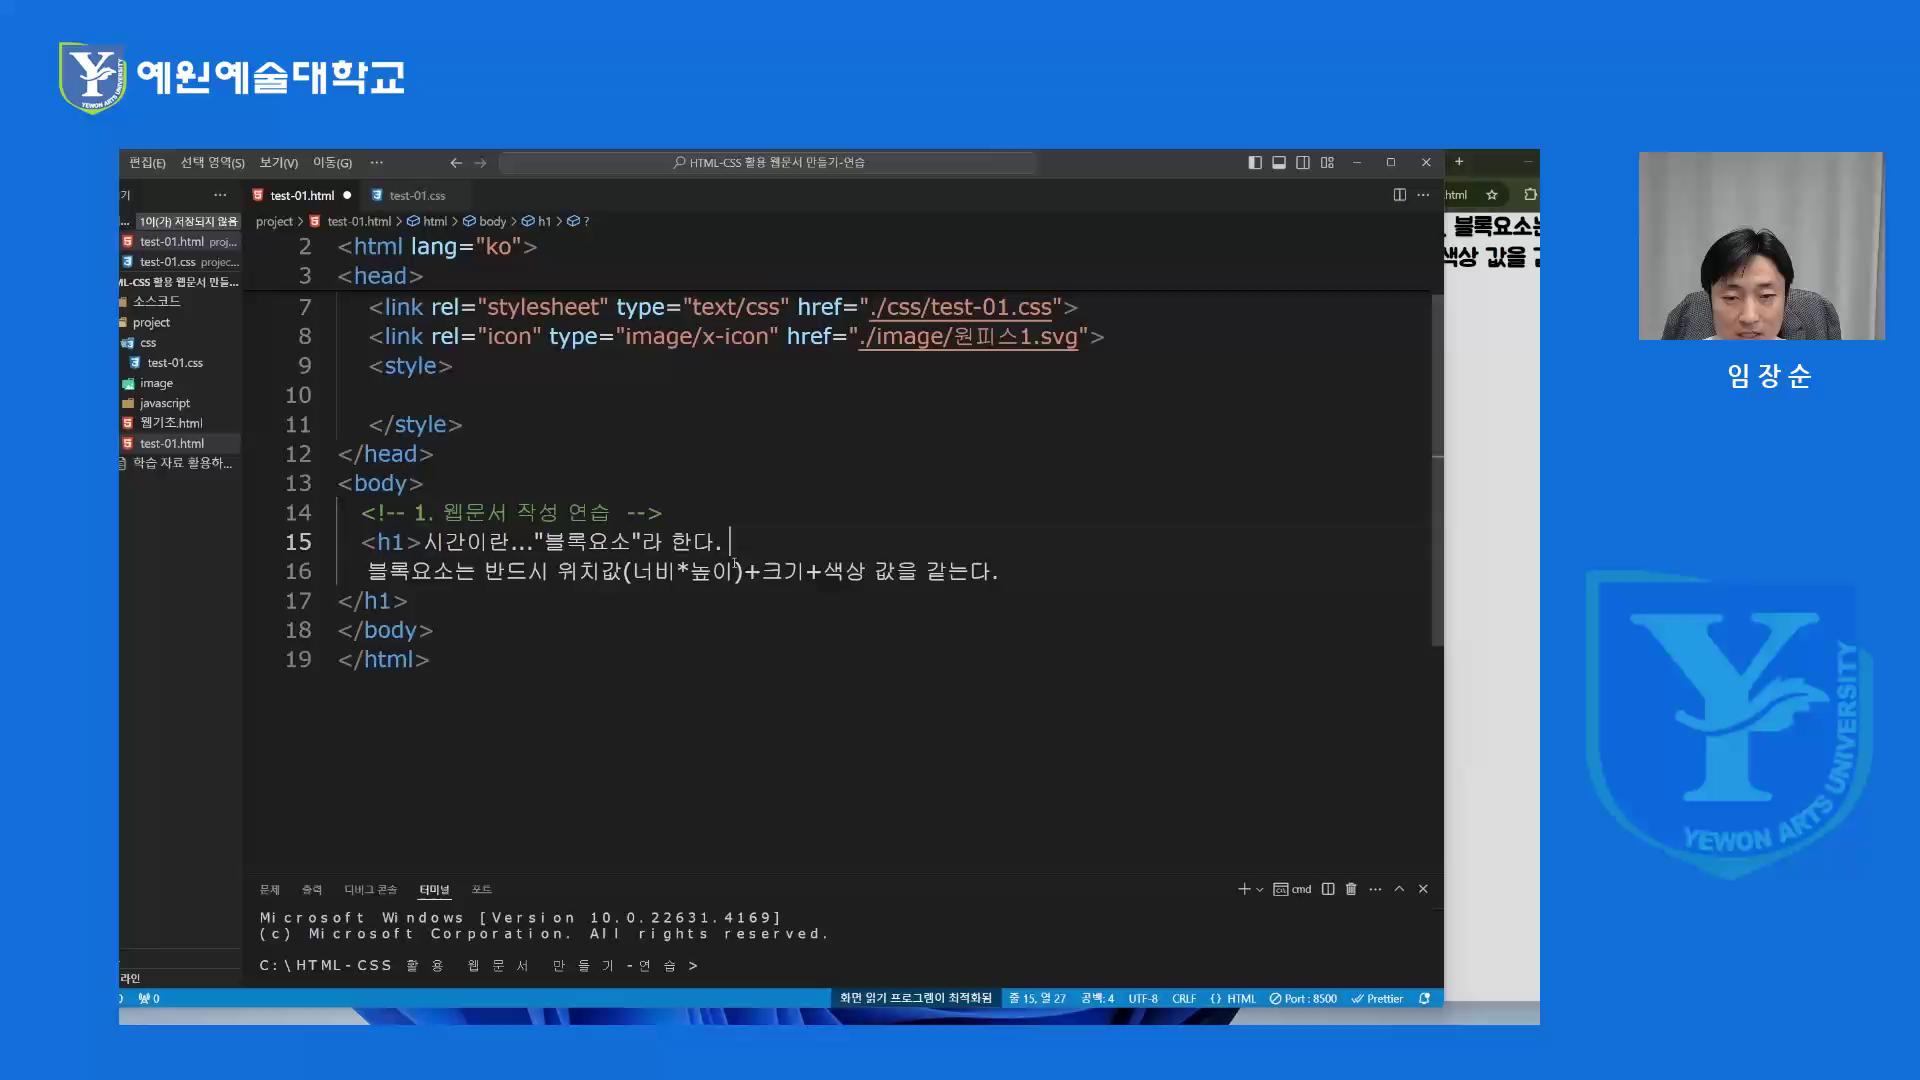The width and height of the screenshot is (1920, 1080).
Task: Split the terminal pane
Action: pyautogui.click(x=1327, y=888)
